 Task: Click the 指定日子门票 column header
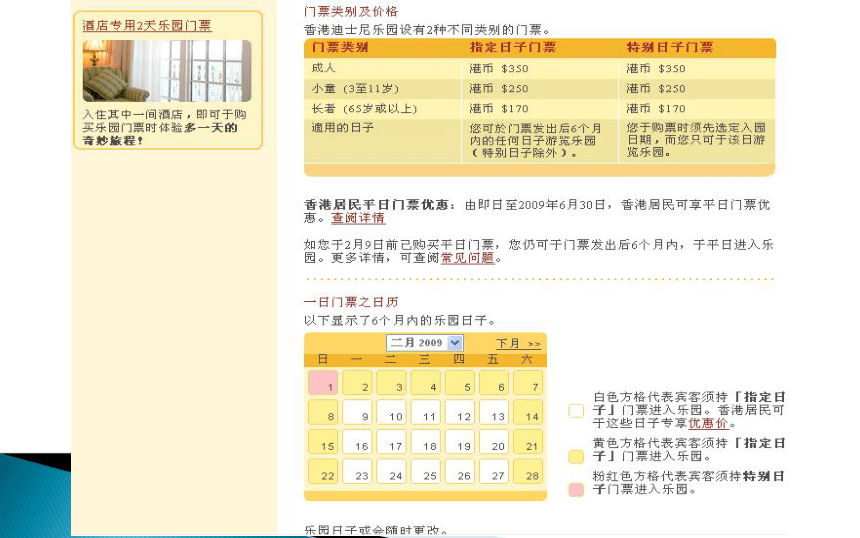point(512,48)
